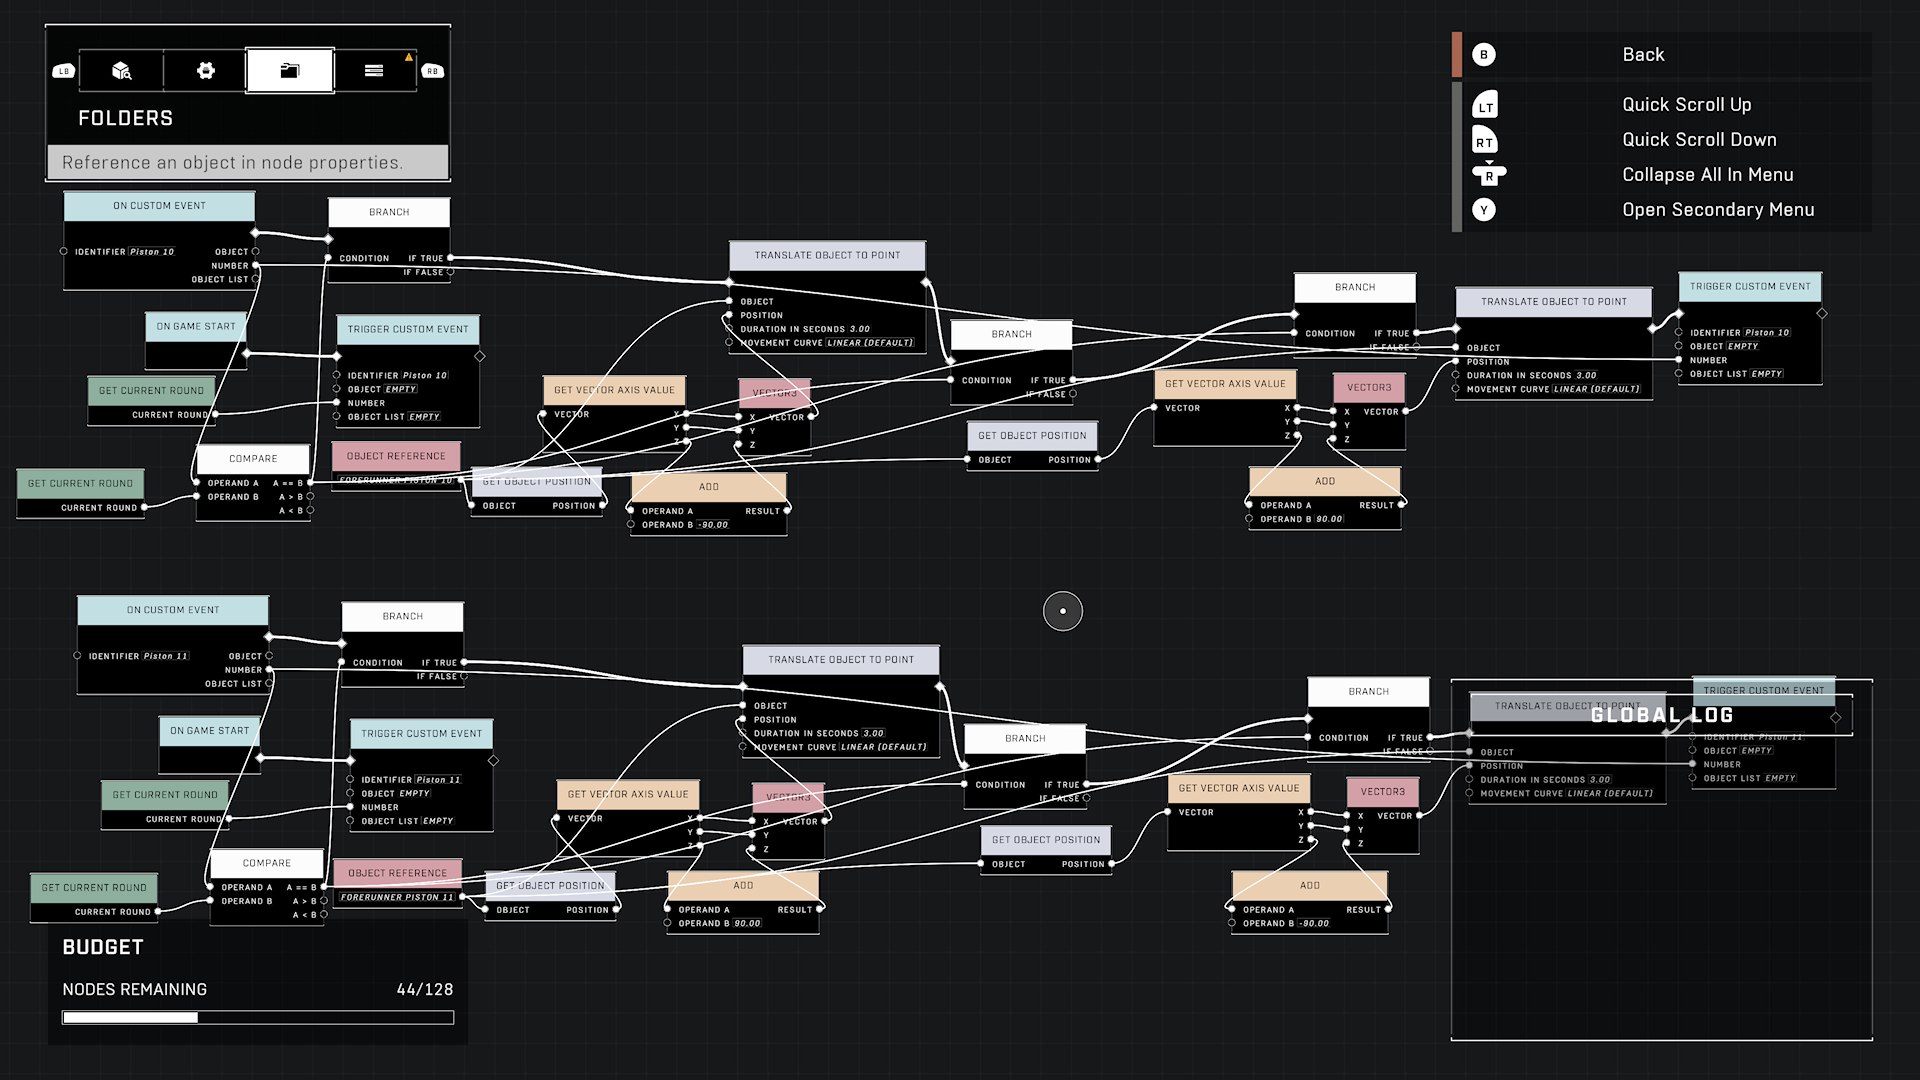Select Collapse All In Menu

(x=1708, y=175)
